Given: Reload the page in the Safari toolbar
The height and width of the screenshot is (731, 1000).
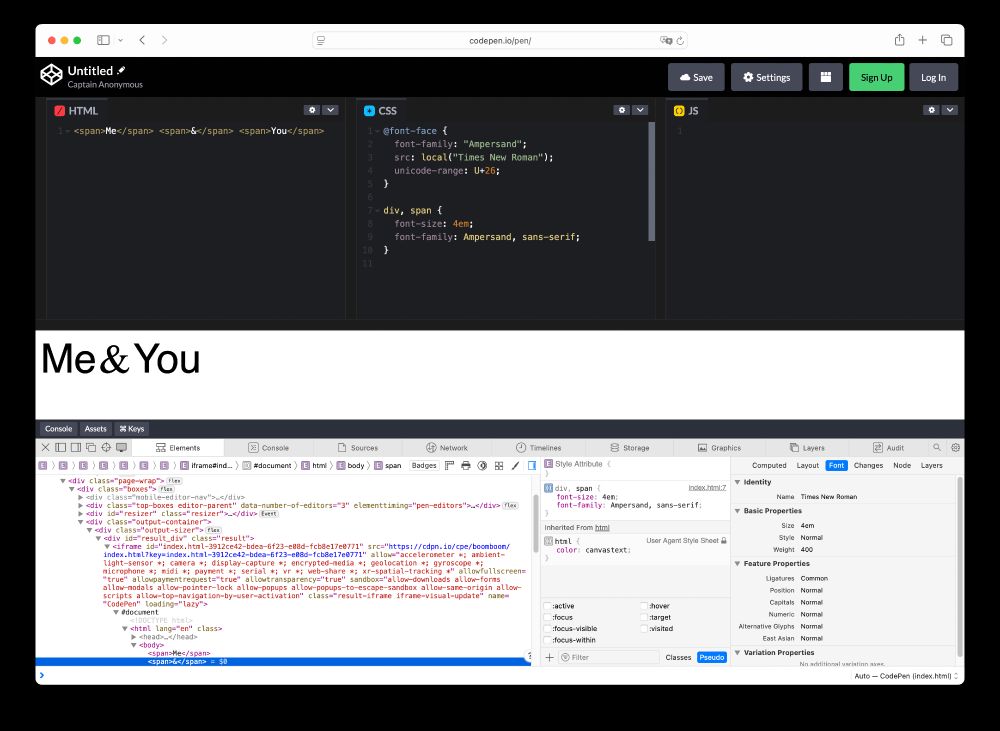Looking at the screenshot, I should pos(680,40).
